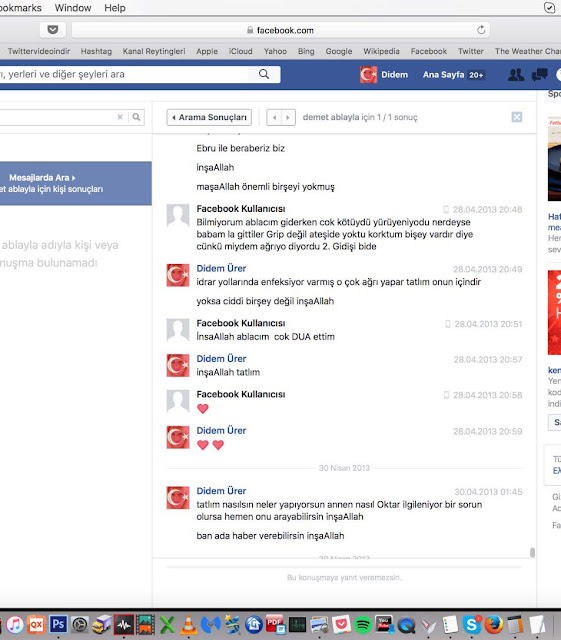Viewport: 561px width, 640px height.
Task: Click the Arama Sonuçları back button
Action: [209, 118]
